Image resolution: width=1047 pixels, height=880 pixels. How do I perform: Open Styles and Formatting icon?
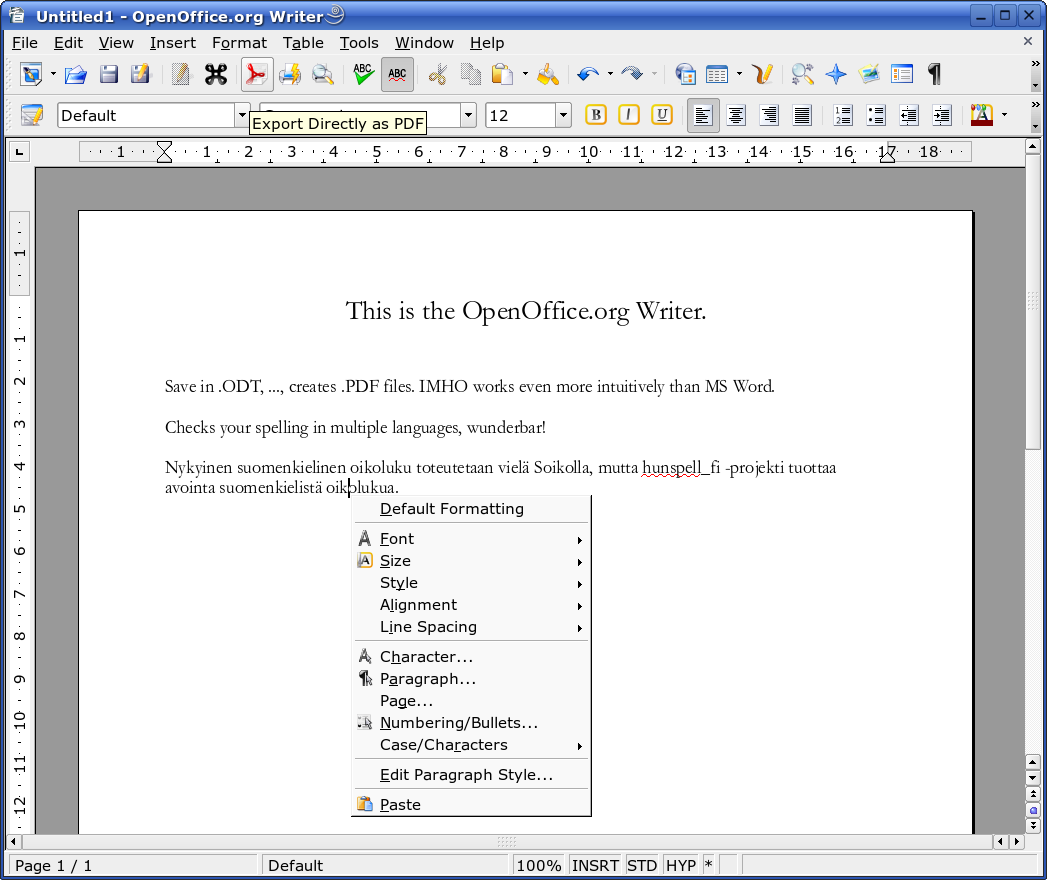[x=31, y=115]
